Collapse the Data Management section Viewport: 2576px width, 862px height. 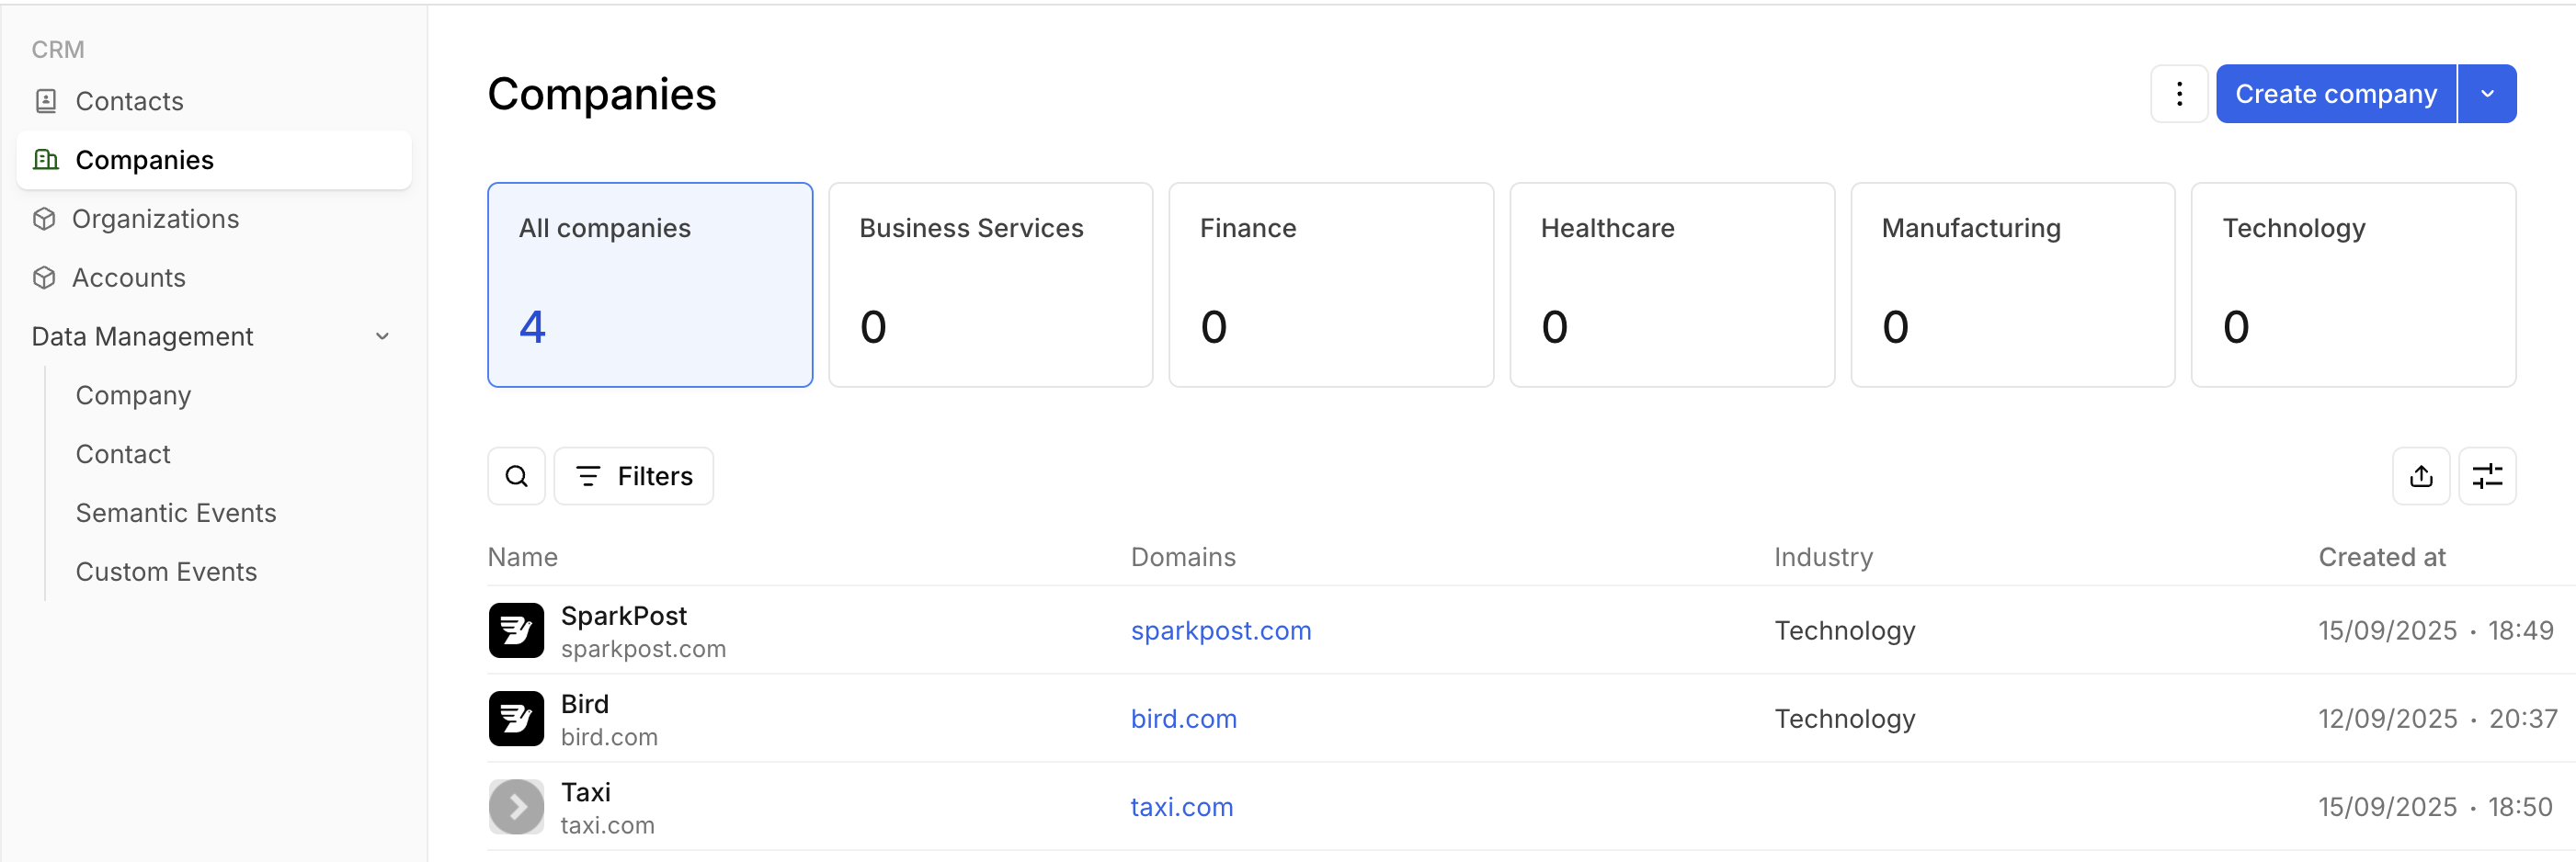[x=382, y=337]
